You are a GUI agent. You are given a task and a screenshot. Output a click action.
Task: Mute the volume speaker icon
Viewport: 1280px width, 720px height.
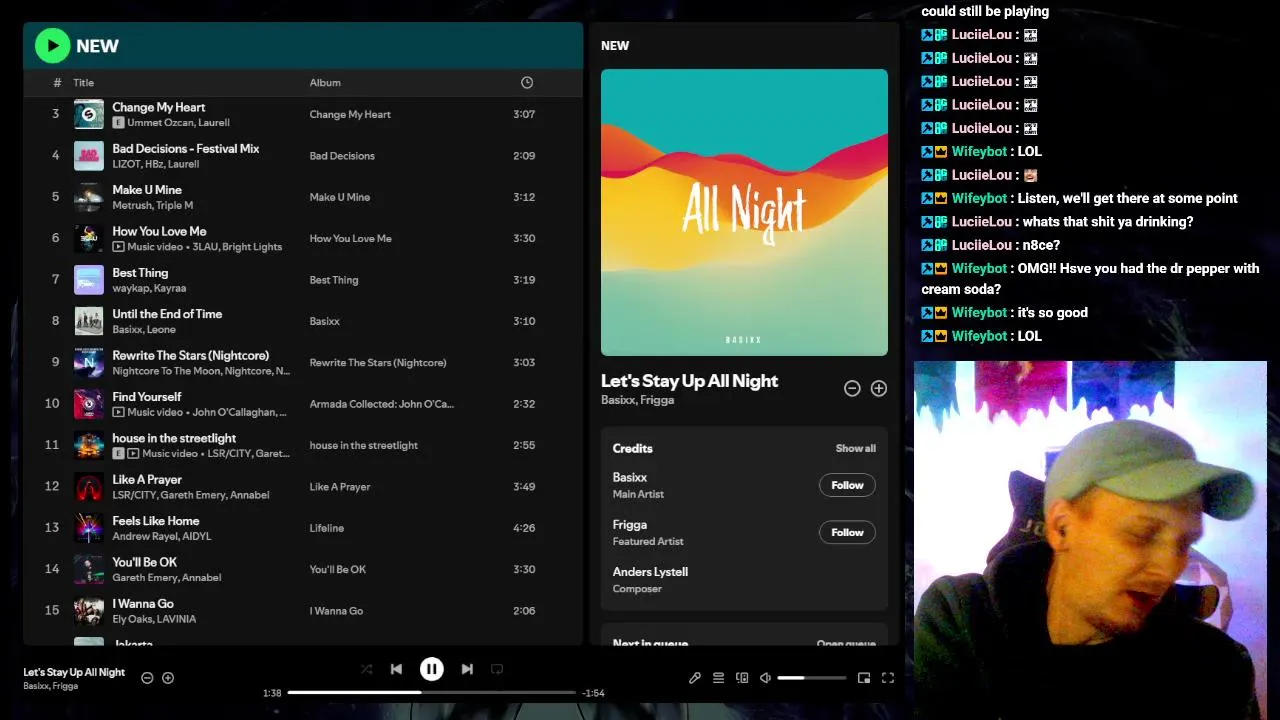(765, 678)
